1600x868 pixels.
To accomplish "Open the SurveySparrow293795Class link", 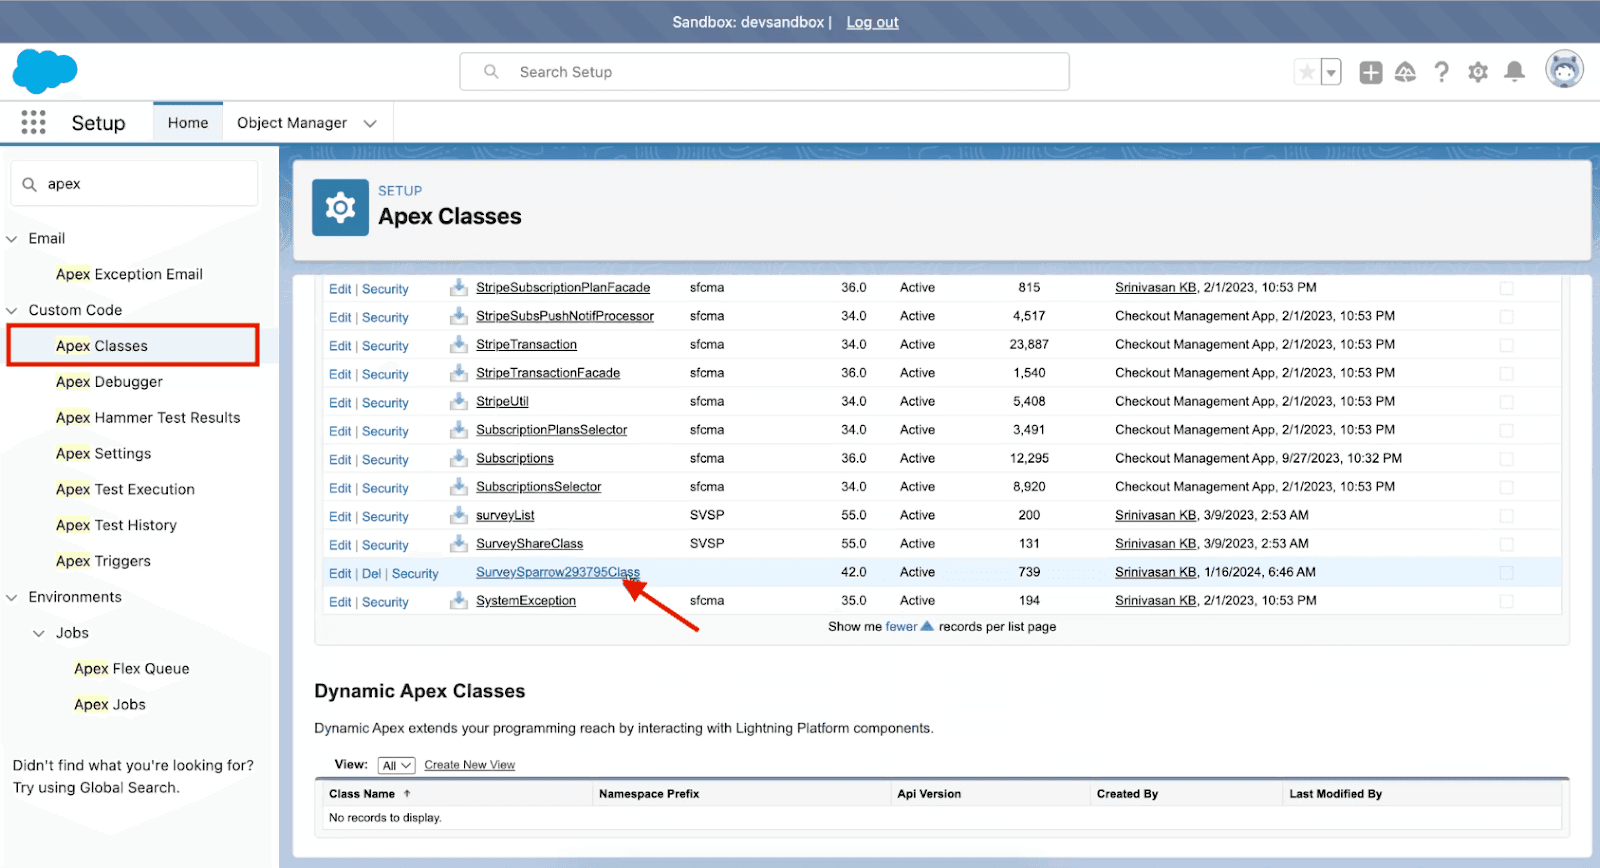I will pyautogui.click(x=557, y=572).
